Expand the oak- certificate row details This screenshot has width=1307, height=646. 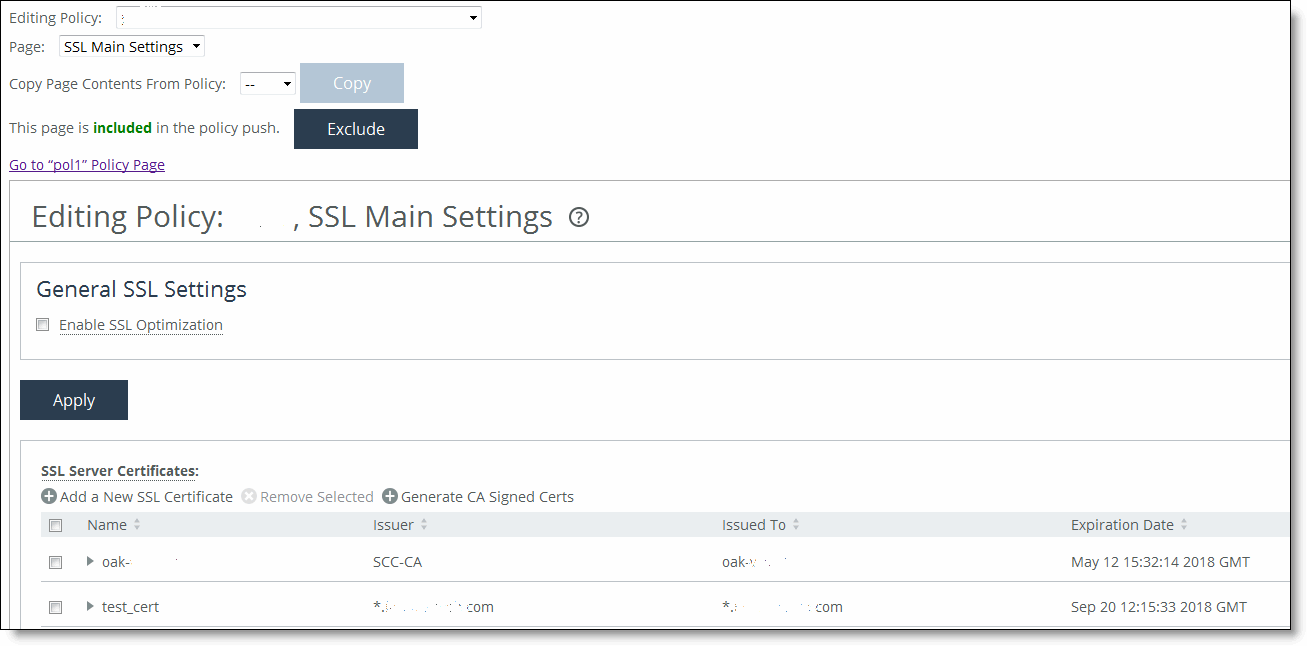click(90, 561)
